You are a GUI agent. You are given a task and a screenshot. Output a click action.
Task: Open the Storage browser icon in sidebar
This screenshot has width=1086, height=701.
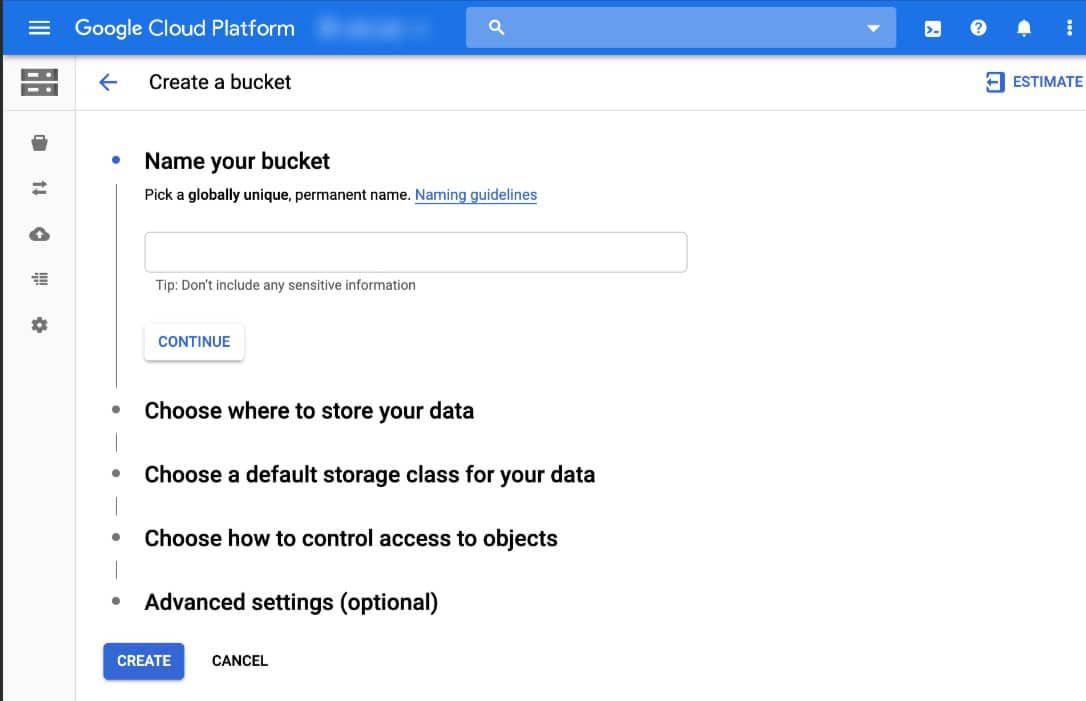coord(39,142)
